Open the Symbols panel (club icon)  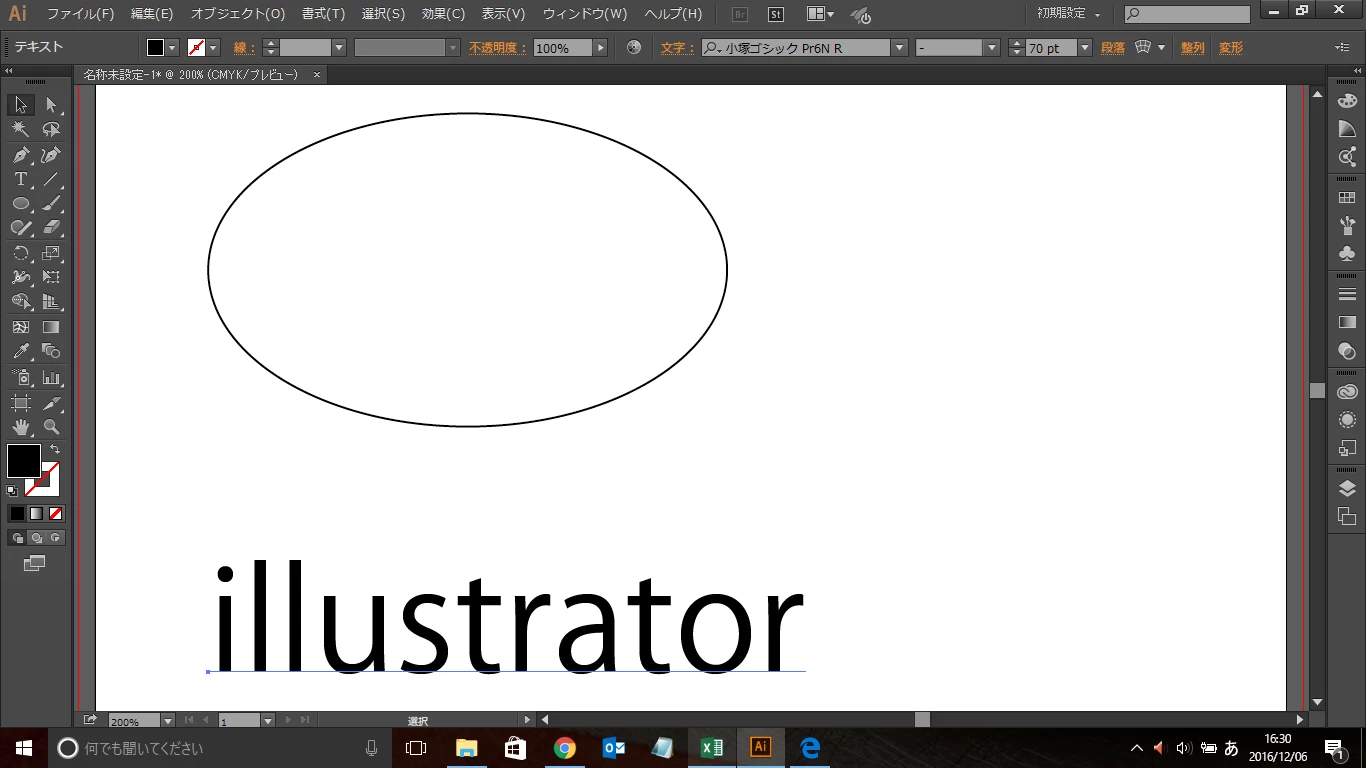coord(1347,253)
